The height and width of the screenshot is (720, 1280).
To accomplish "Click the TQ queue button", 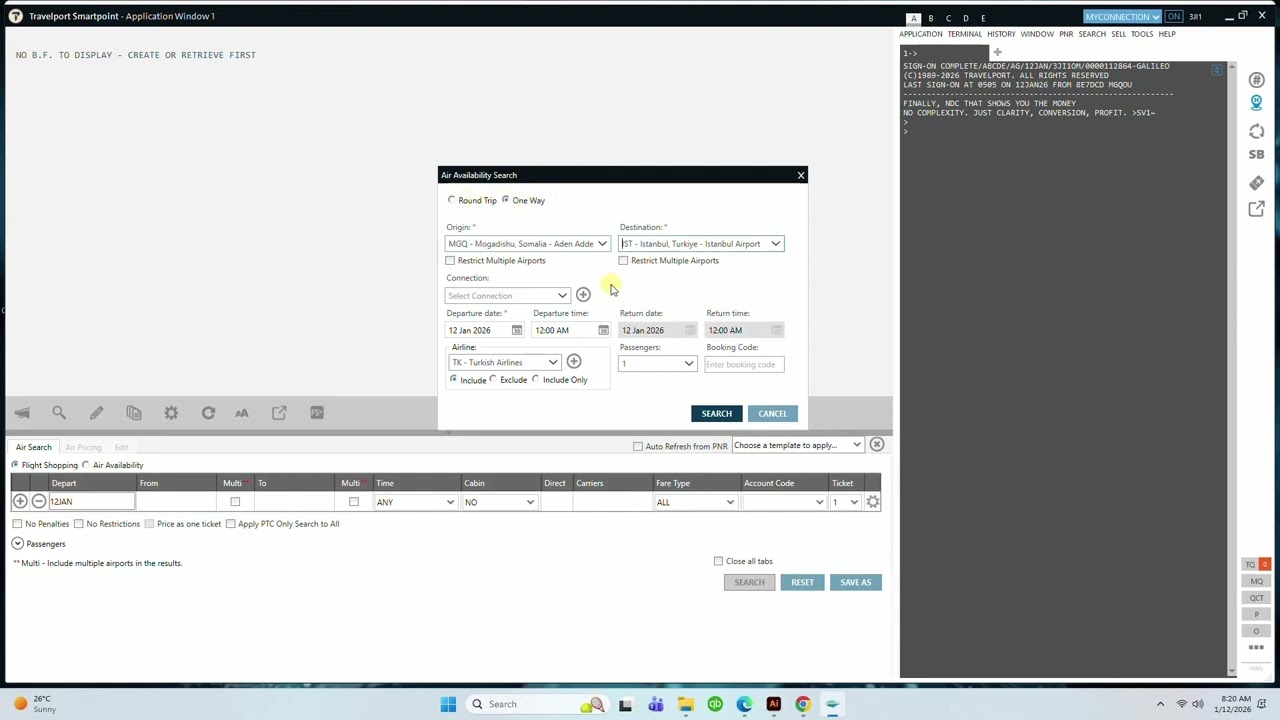I will pos(1250,565).
